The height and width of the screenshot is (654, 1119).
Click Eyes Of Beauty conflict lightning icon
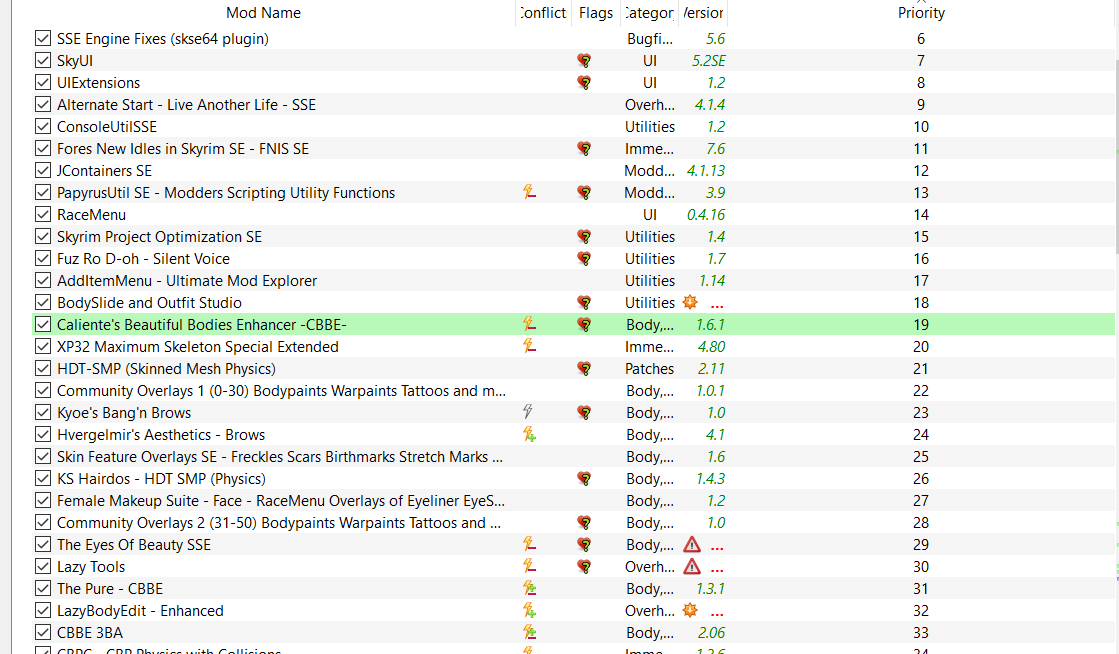click(x=529, y=544)
